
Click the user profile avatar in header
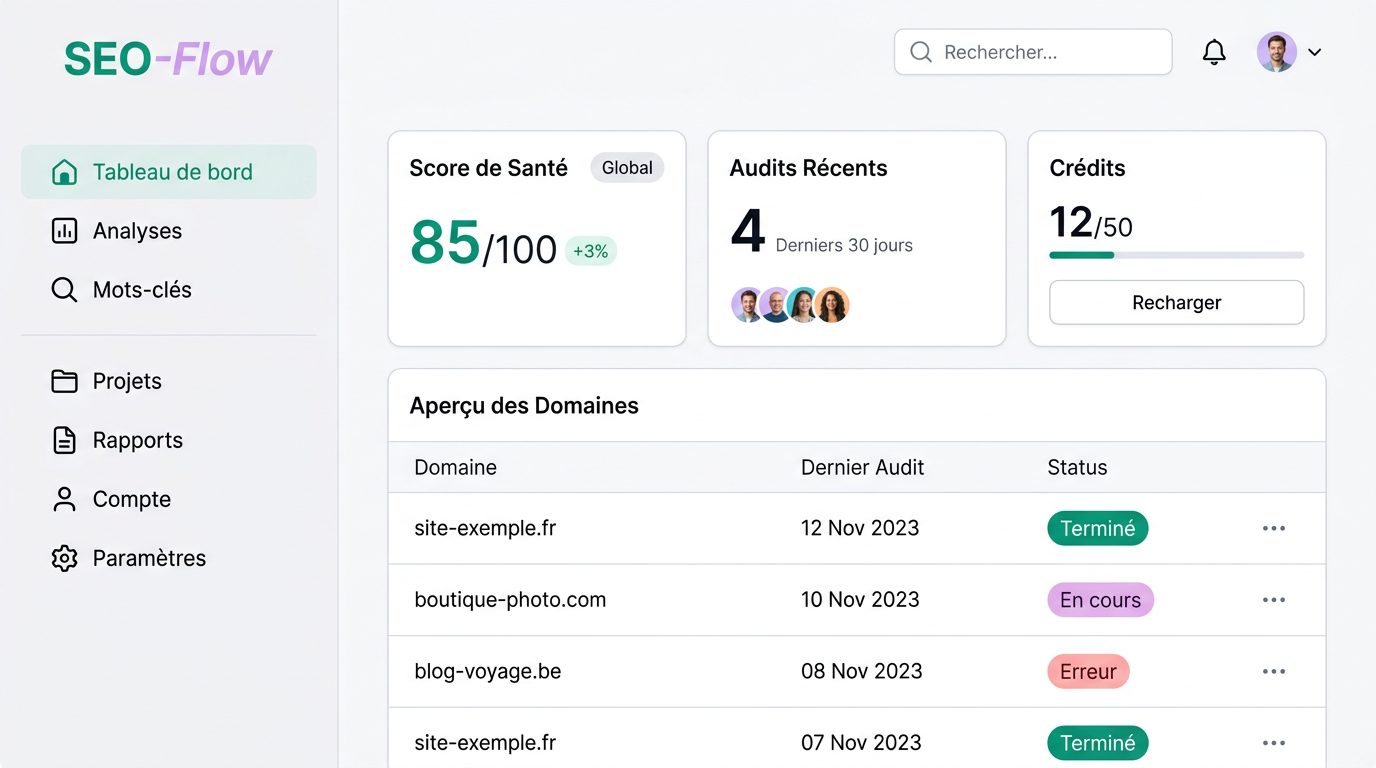coord(1277,52)
